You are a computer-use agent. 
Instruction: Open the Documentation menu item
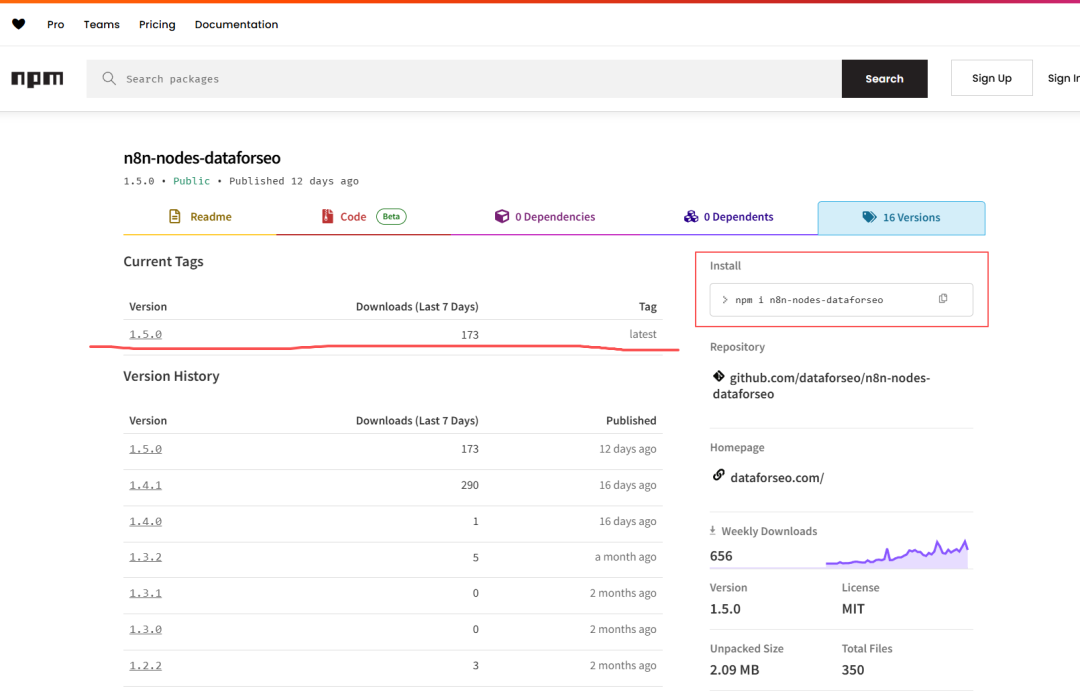click(x=236, y=24)
